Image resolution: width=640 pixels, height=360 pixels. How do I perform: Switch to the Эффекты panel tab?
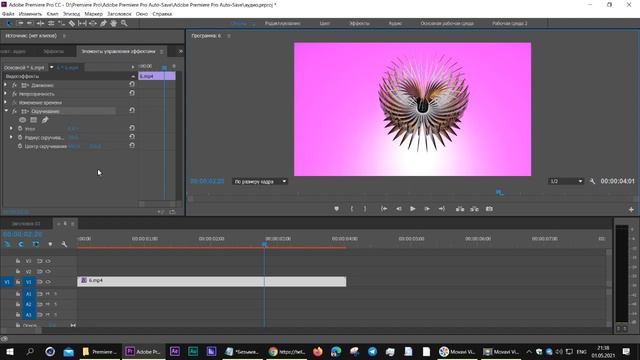(x=53, y=51)
